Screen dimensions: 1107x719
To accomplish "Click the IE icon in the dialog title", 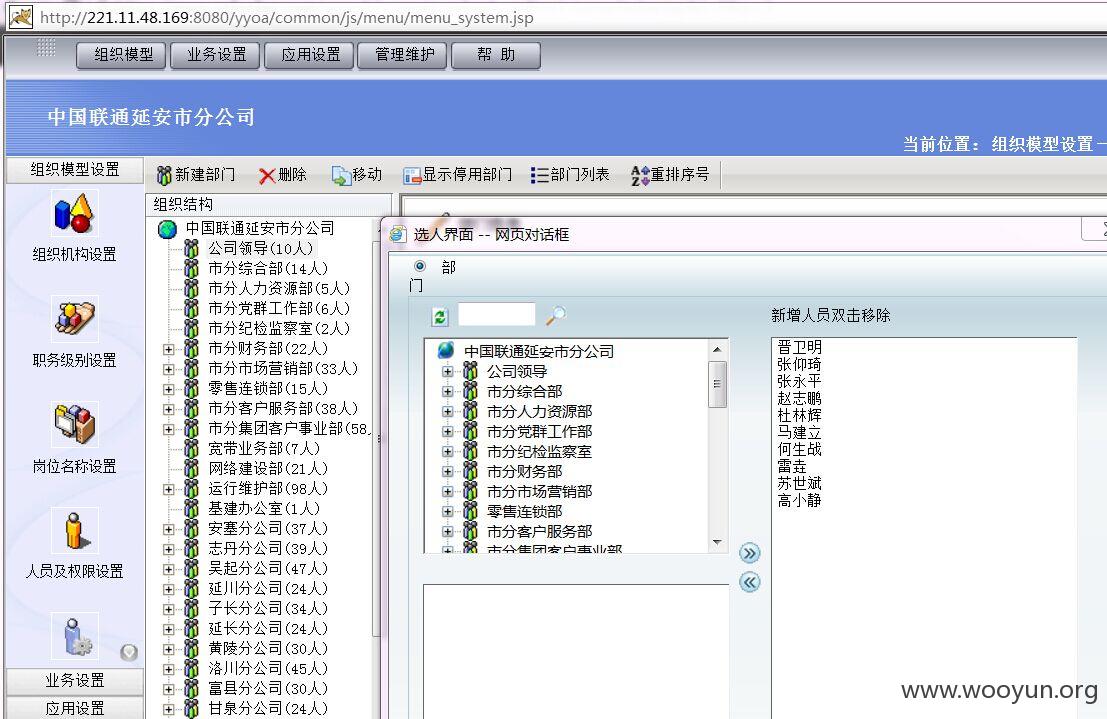I will pyautogui.click(x=398, y=234).
